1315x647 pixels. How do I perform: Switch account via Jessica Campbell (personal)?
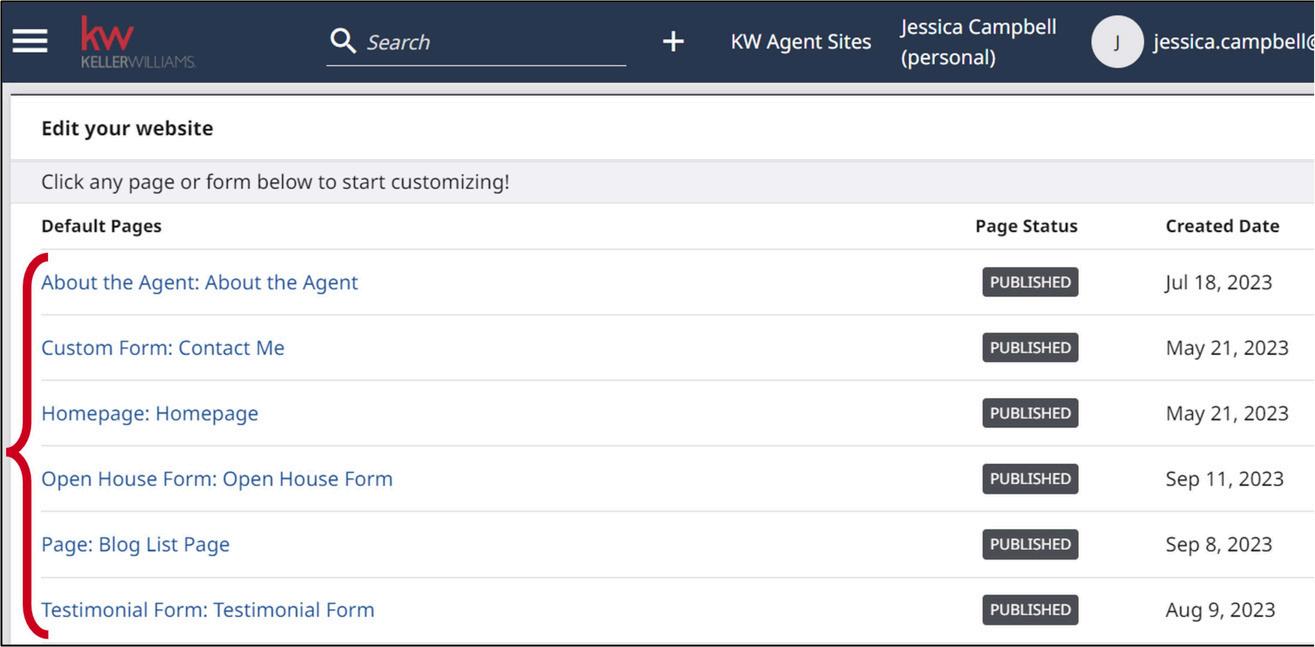pos(977,42)
